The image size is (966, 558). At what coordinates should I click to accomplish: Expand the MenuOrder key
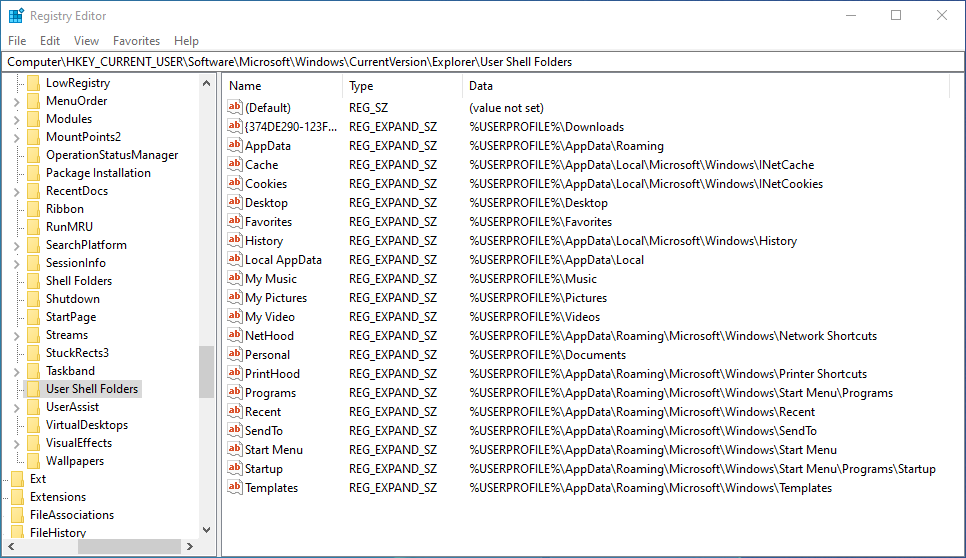point(17,102)
